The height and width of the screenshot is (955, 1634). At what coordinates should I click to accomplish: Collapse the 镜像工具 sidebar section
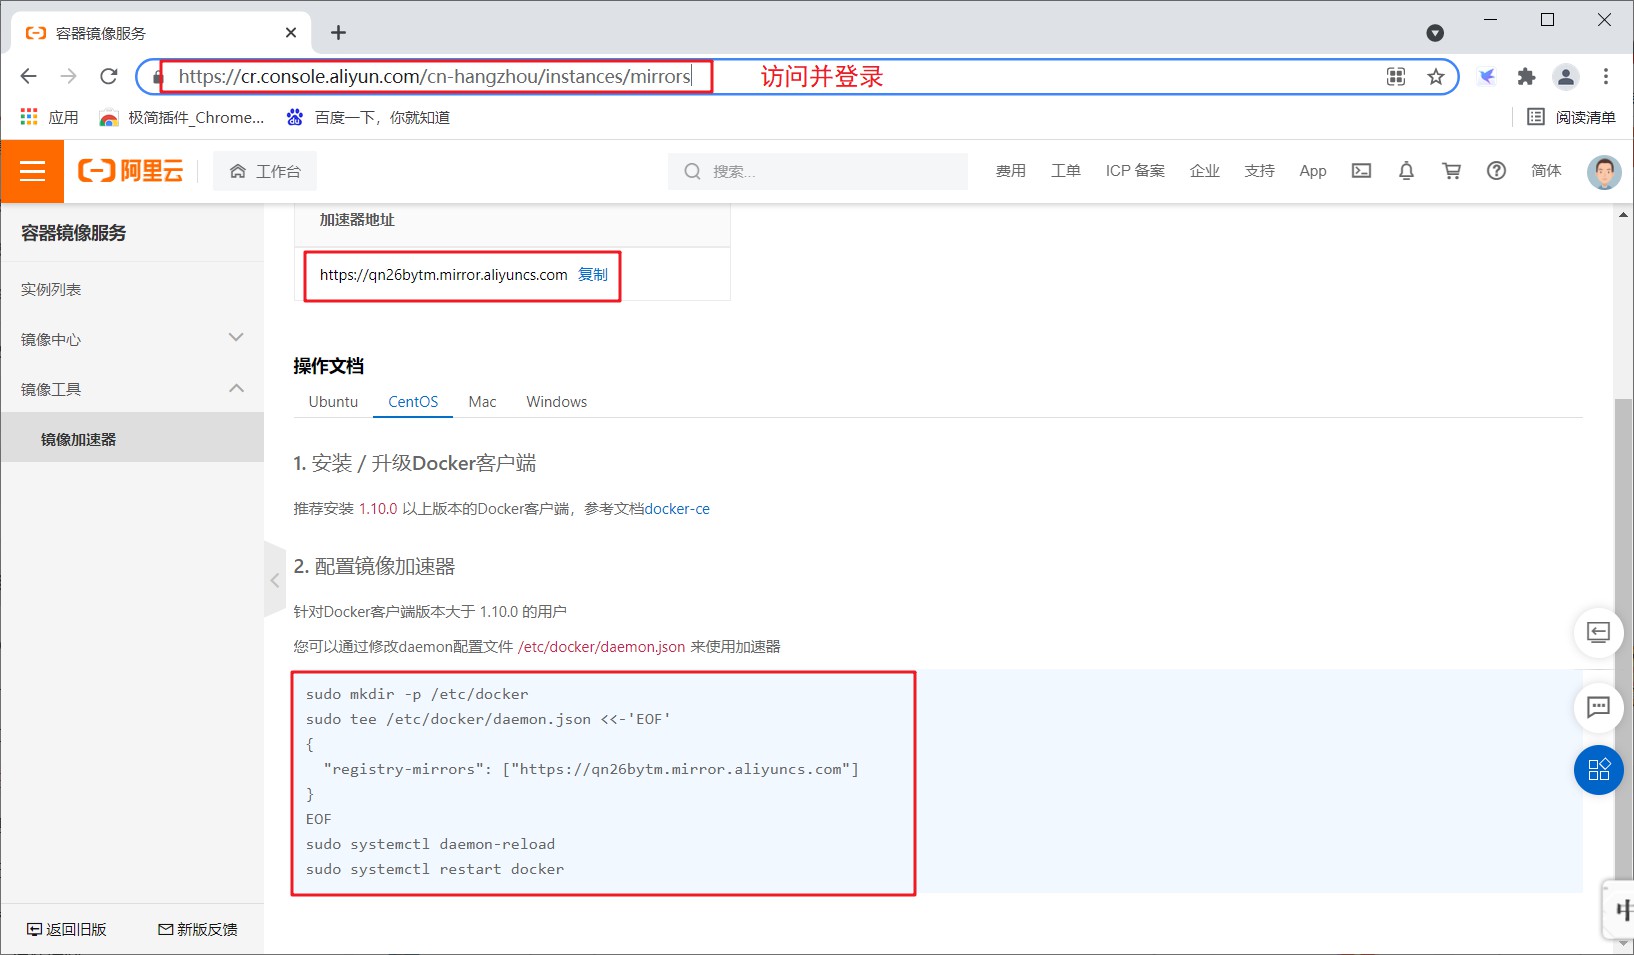click(x=132, y=389)
